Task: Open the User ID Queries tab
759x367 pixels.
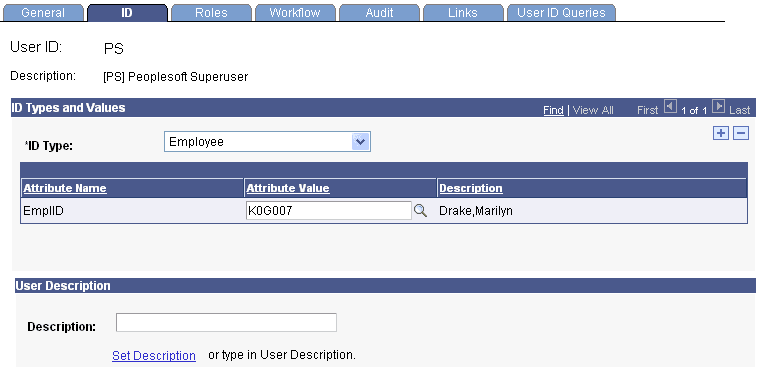Action: [561, 13]
